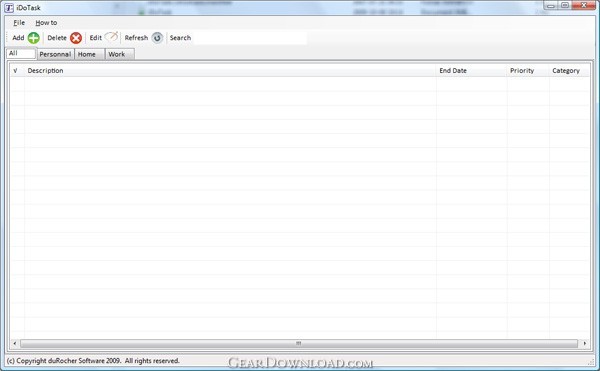Select the Work tab
Image resolution: width=600 pixels, height=371 pixels.
[119, 54]
